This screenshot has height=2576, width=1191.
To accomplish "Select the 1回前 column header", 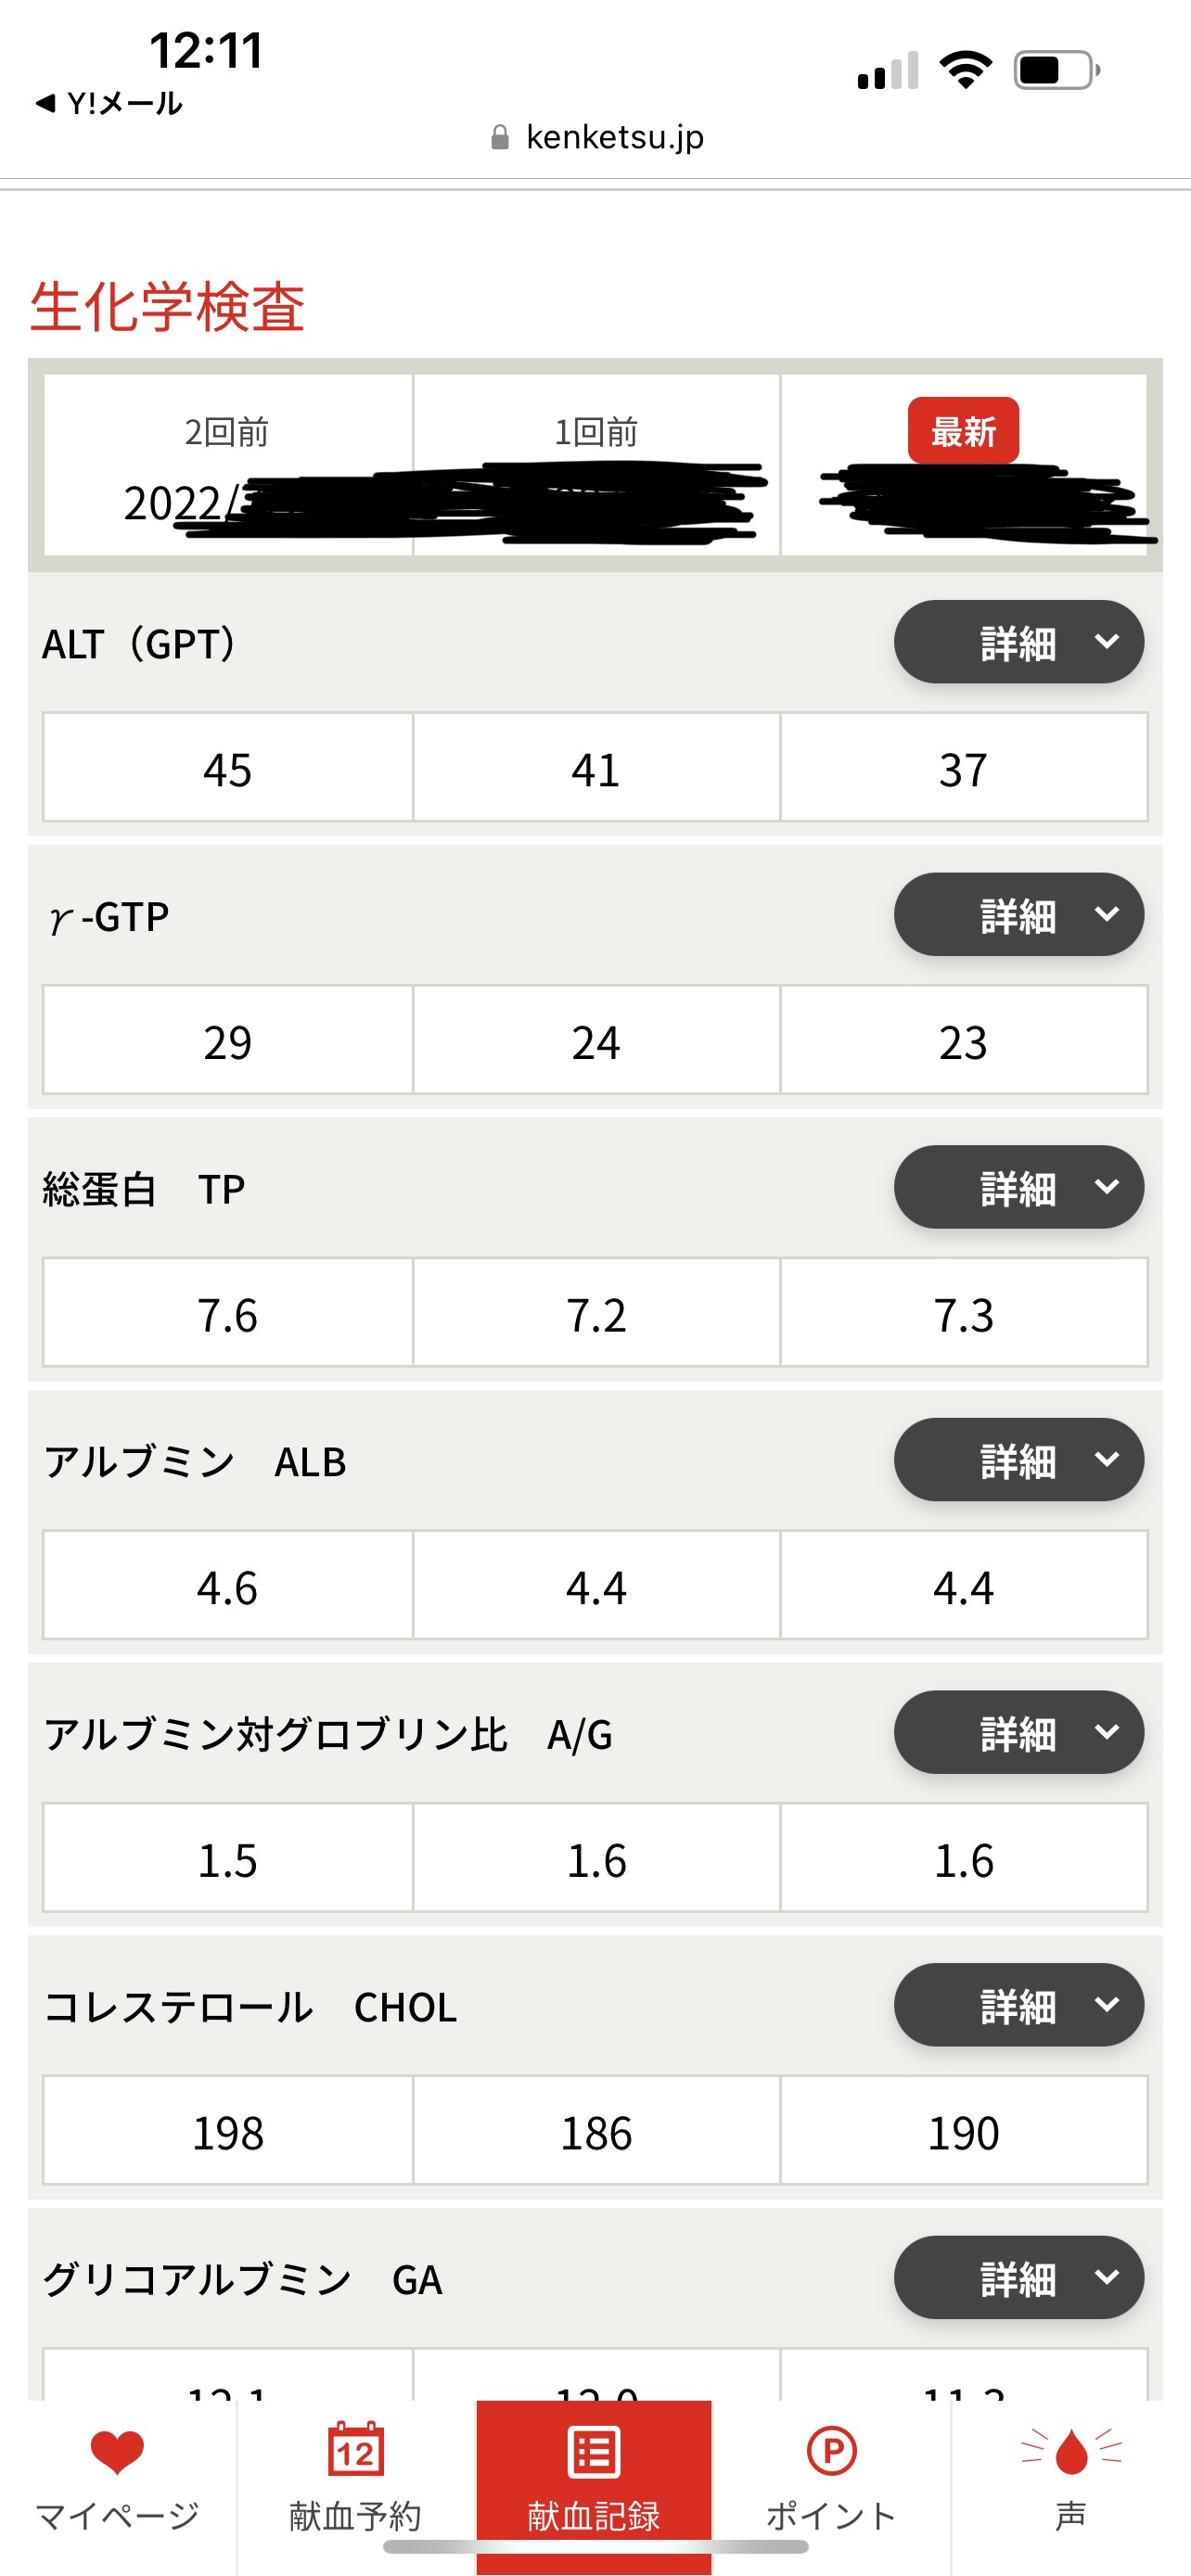I will pyautogui.click(x=596, y=432).
